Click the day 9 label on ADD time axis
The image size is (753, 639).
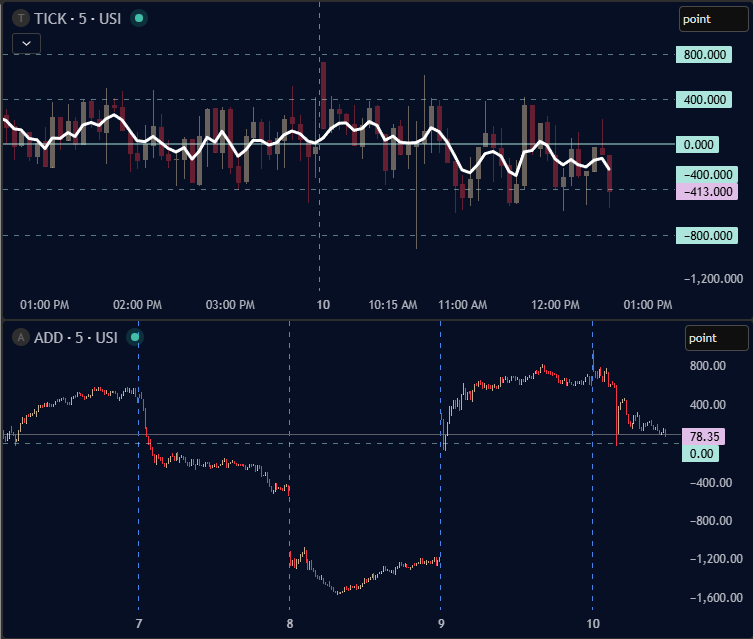[441, 624]
